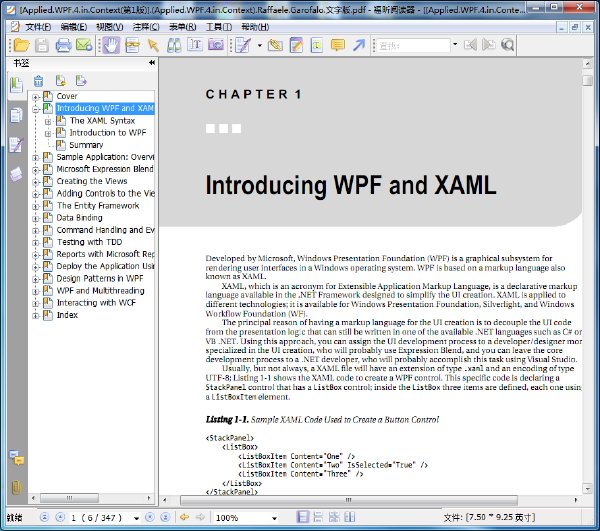Open the page number dropdown
The image size is (600, 531).
[x=136, y=518]
